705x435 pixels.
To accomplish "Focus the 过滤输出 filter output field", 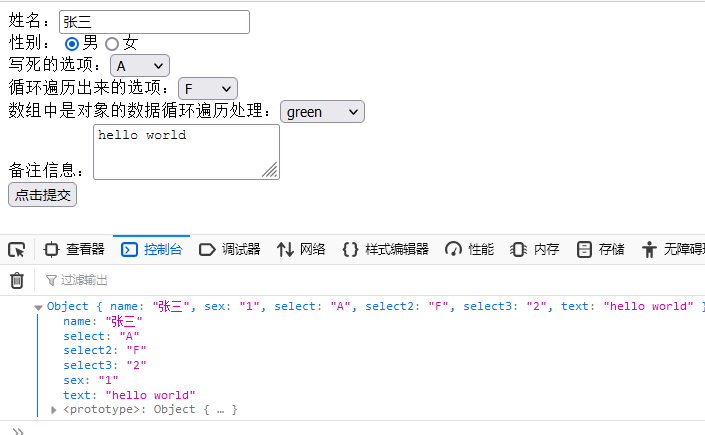I will (x=84, y=280).
